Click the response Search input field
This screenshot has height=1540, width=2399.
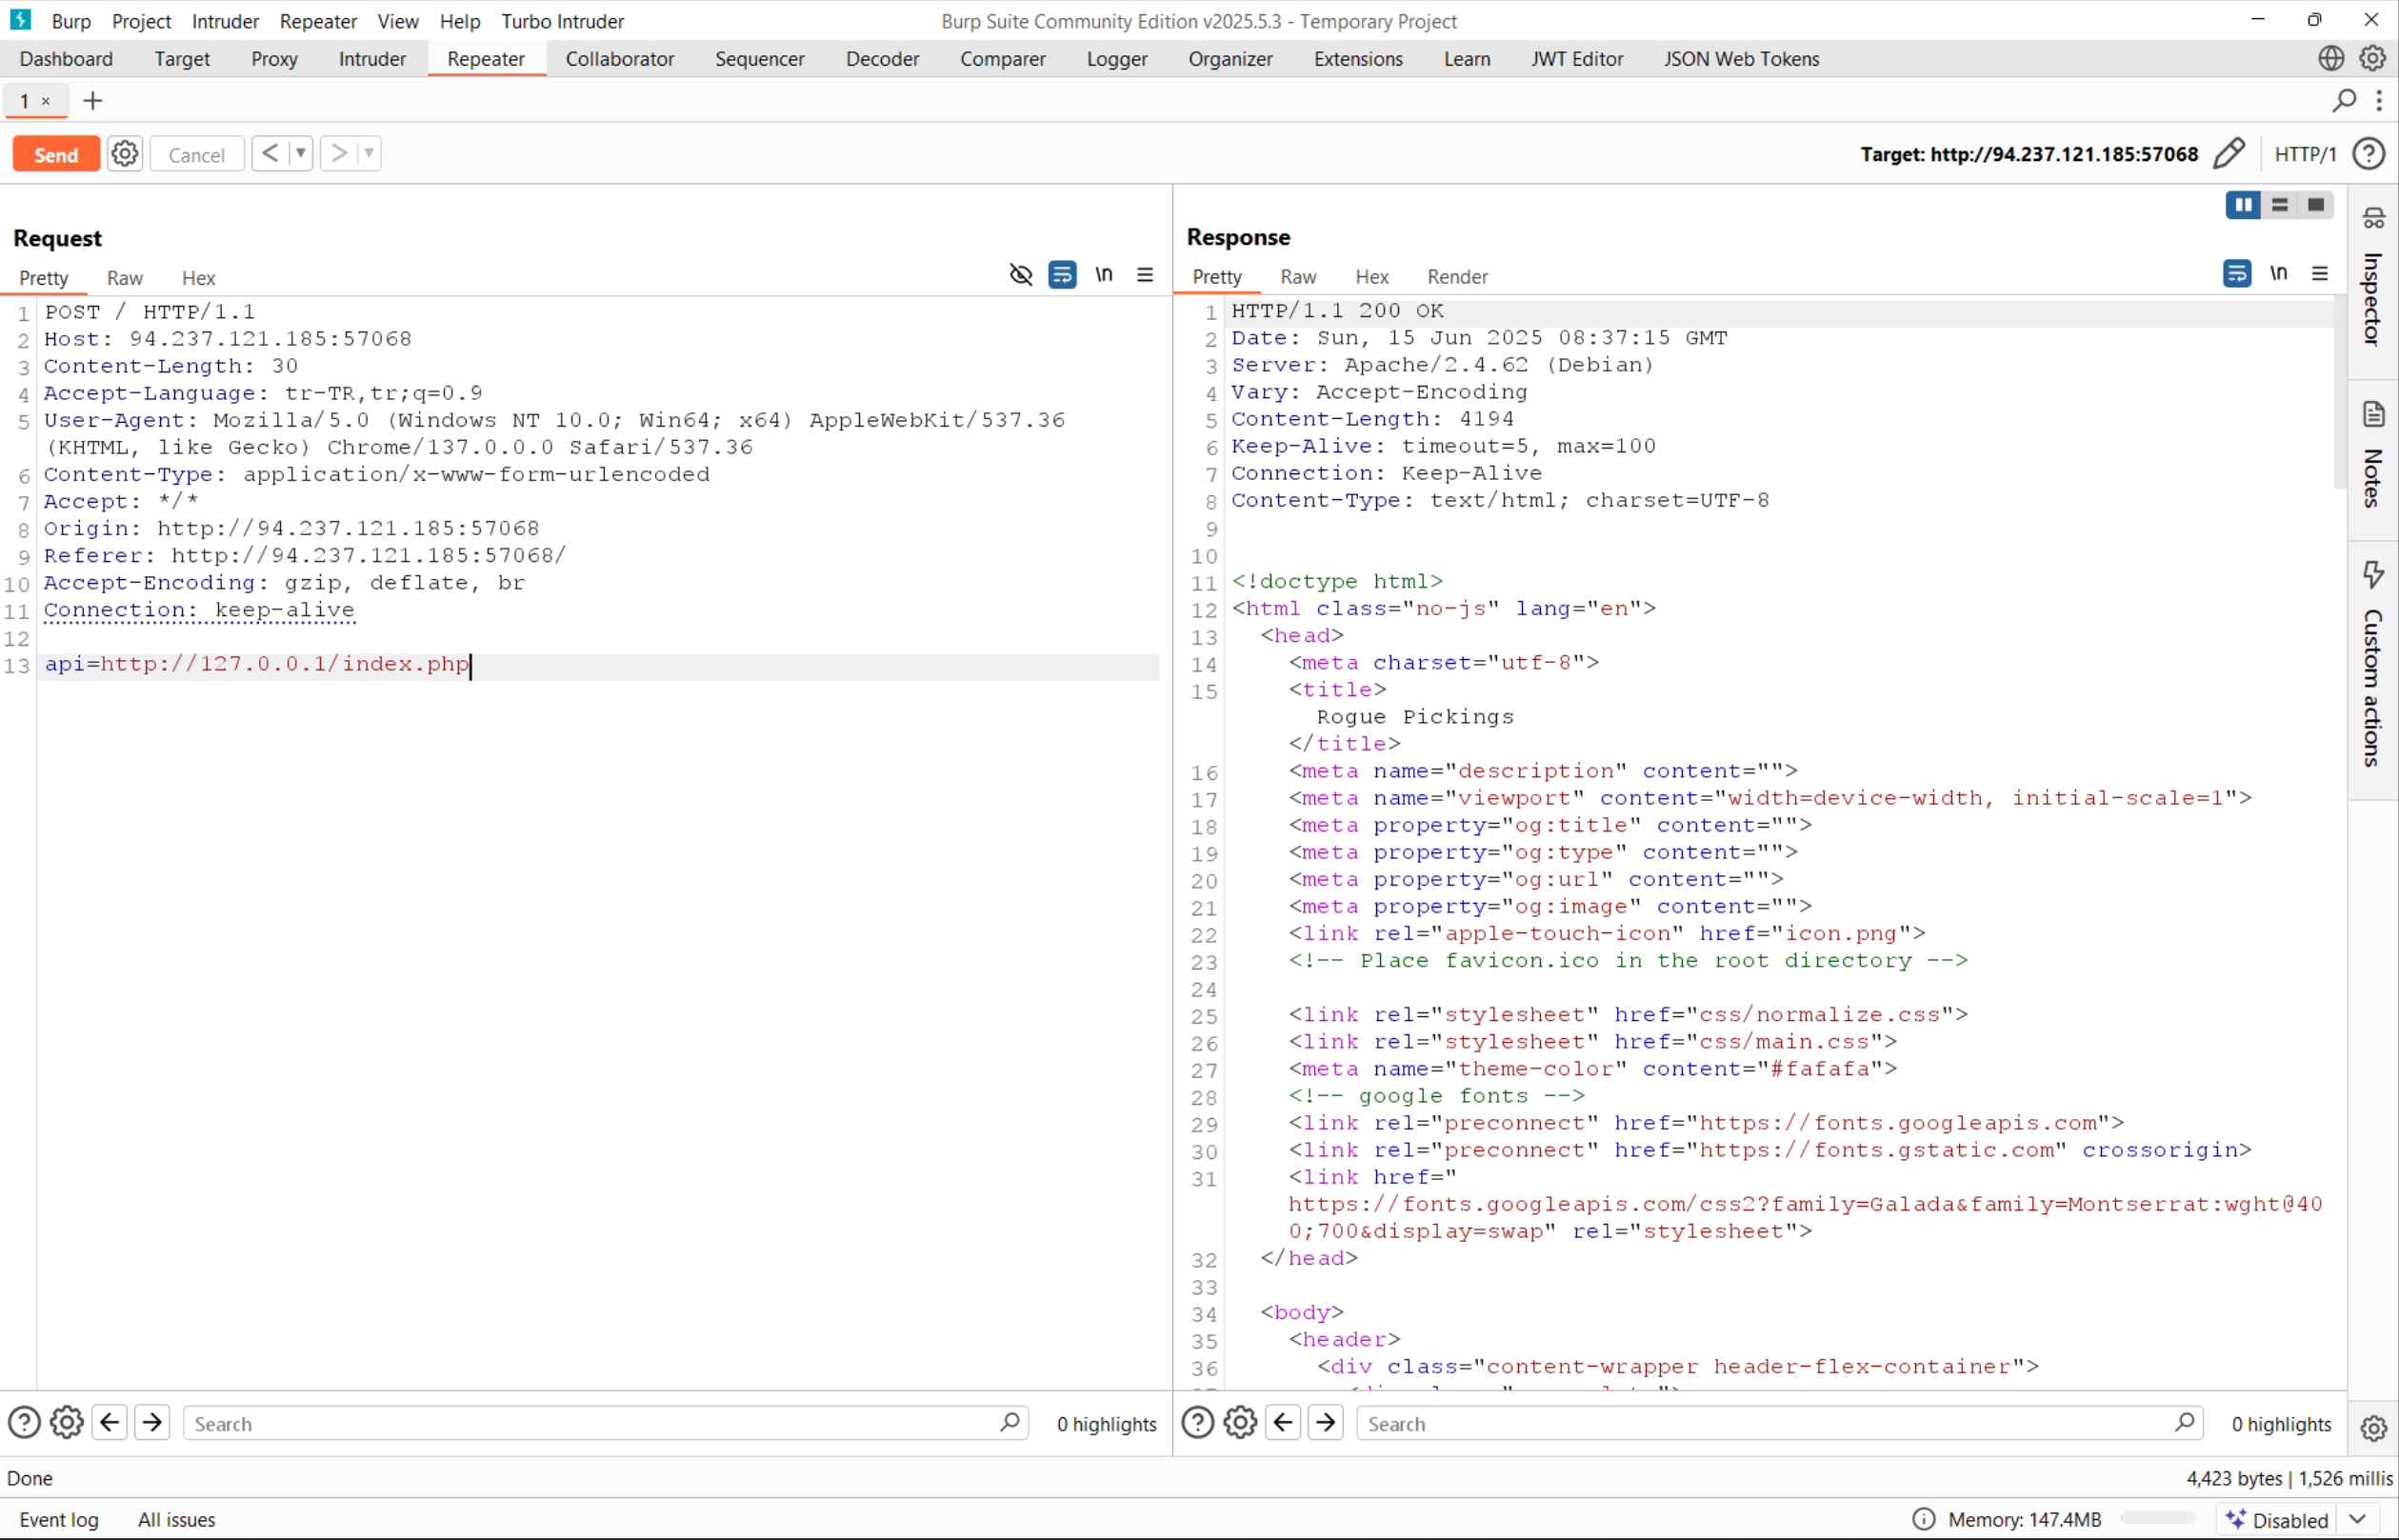tap(1780, 1423)
